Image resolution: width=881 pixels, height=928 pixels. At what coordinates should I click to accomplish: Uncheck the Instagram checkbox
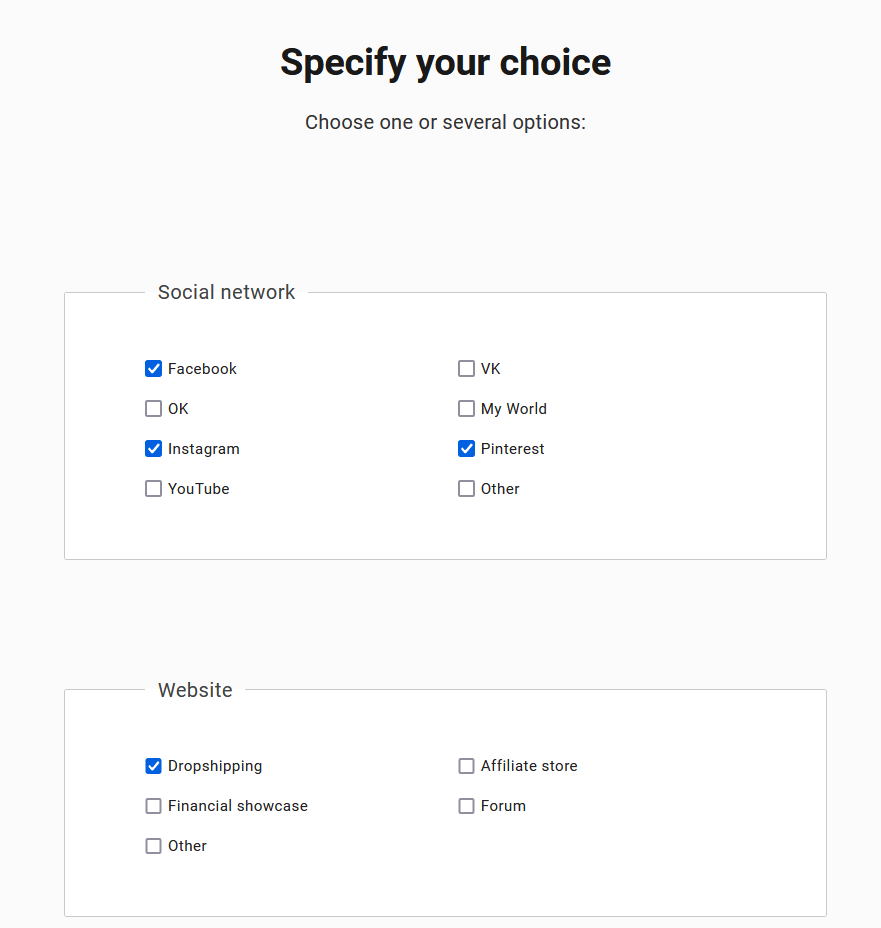[153, 448]
